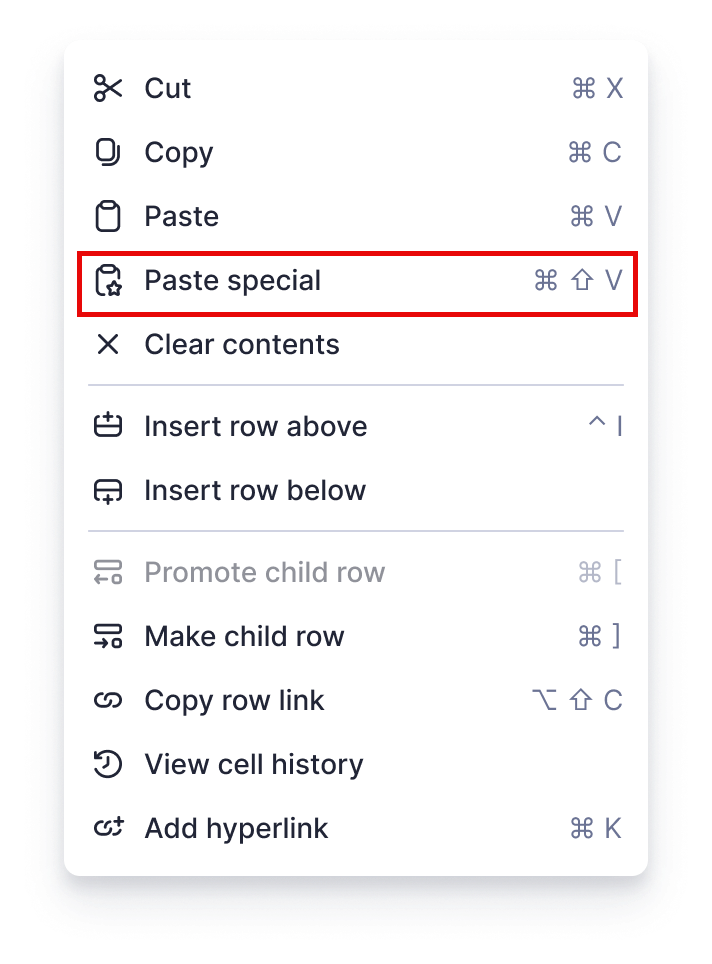Screen dimensions: 712x964
Task: Click the Insert row below icon
Action: (110, 490)
